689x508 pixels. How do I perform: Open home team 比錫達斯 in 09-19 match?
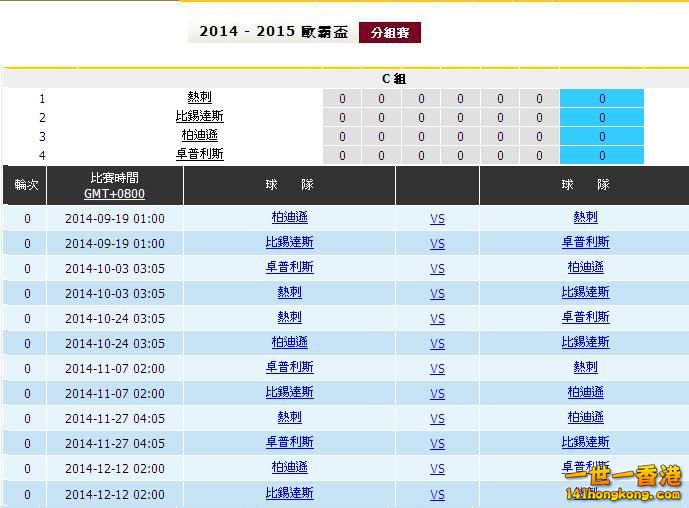[290, 242]
